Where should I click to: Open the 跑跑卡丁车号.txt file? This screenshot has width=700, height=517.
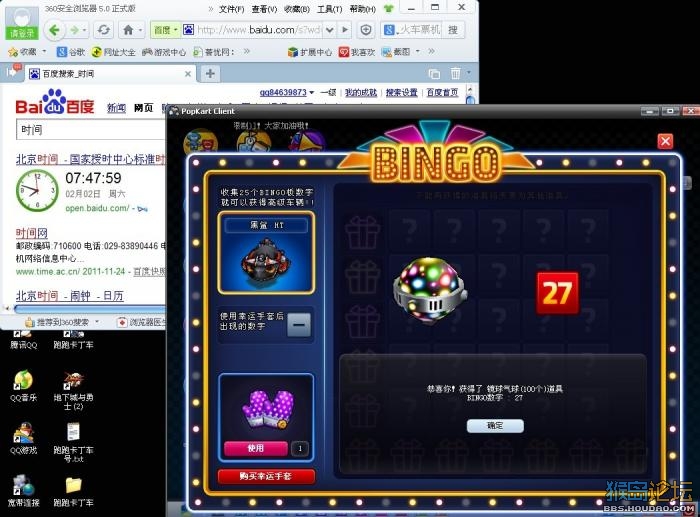coord(73,442)
